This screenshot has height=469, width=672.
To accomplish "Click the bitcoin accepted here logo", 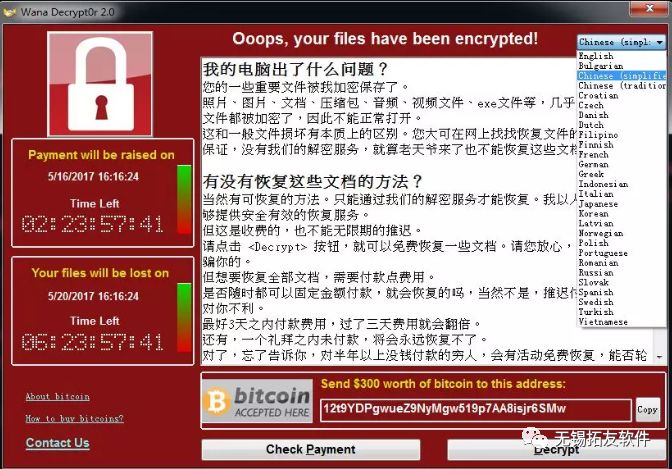I will click(257, 401).
